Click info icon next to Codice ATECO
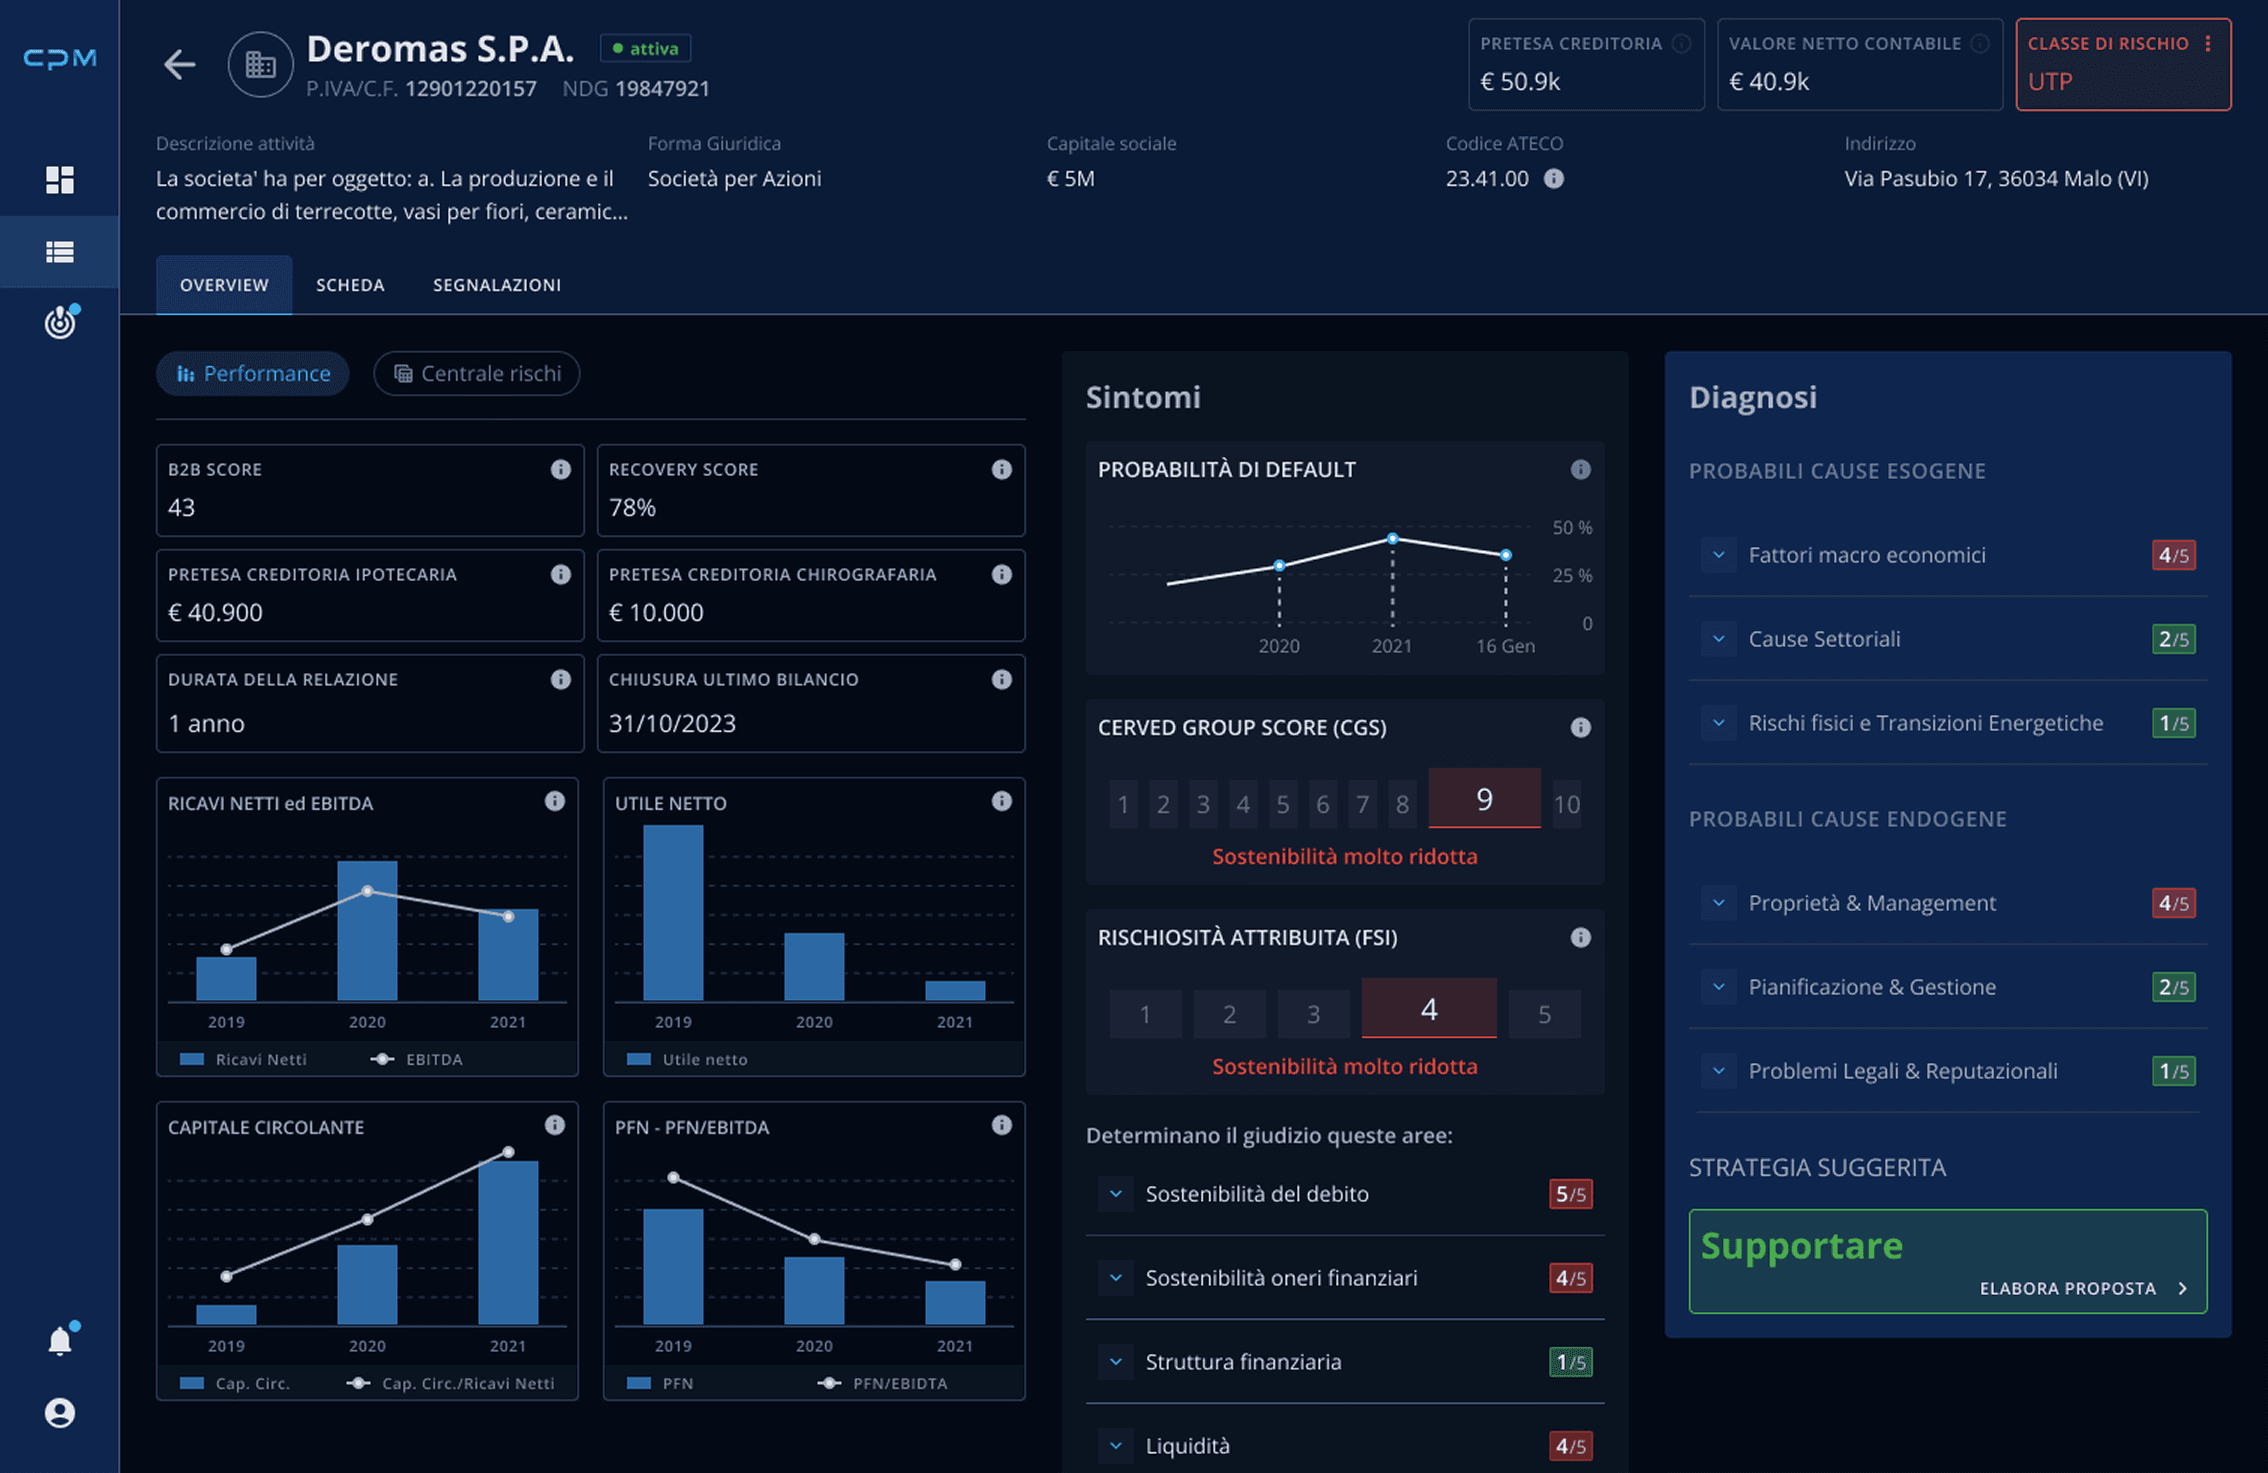2268x1473 pixels. tap(1553, 179)
